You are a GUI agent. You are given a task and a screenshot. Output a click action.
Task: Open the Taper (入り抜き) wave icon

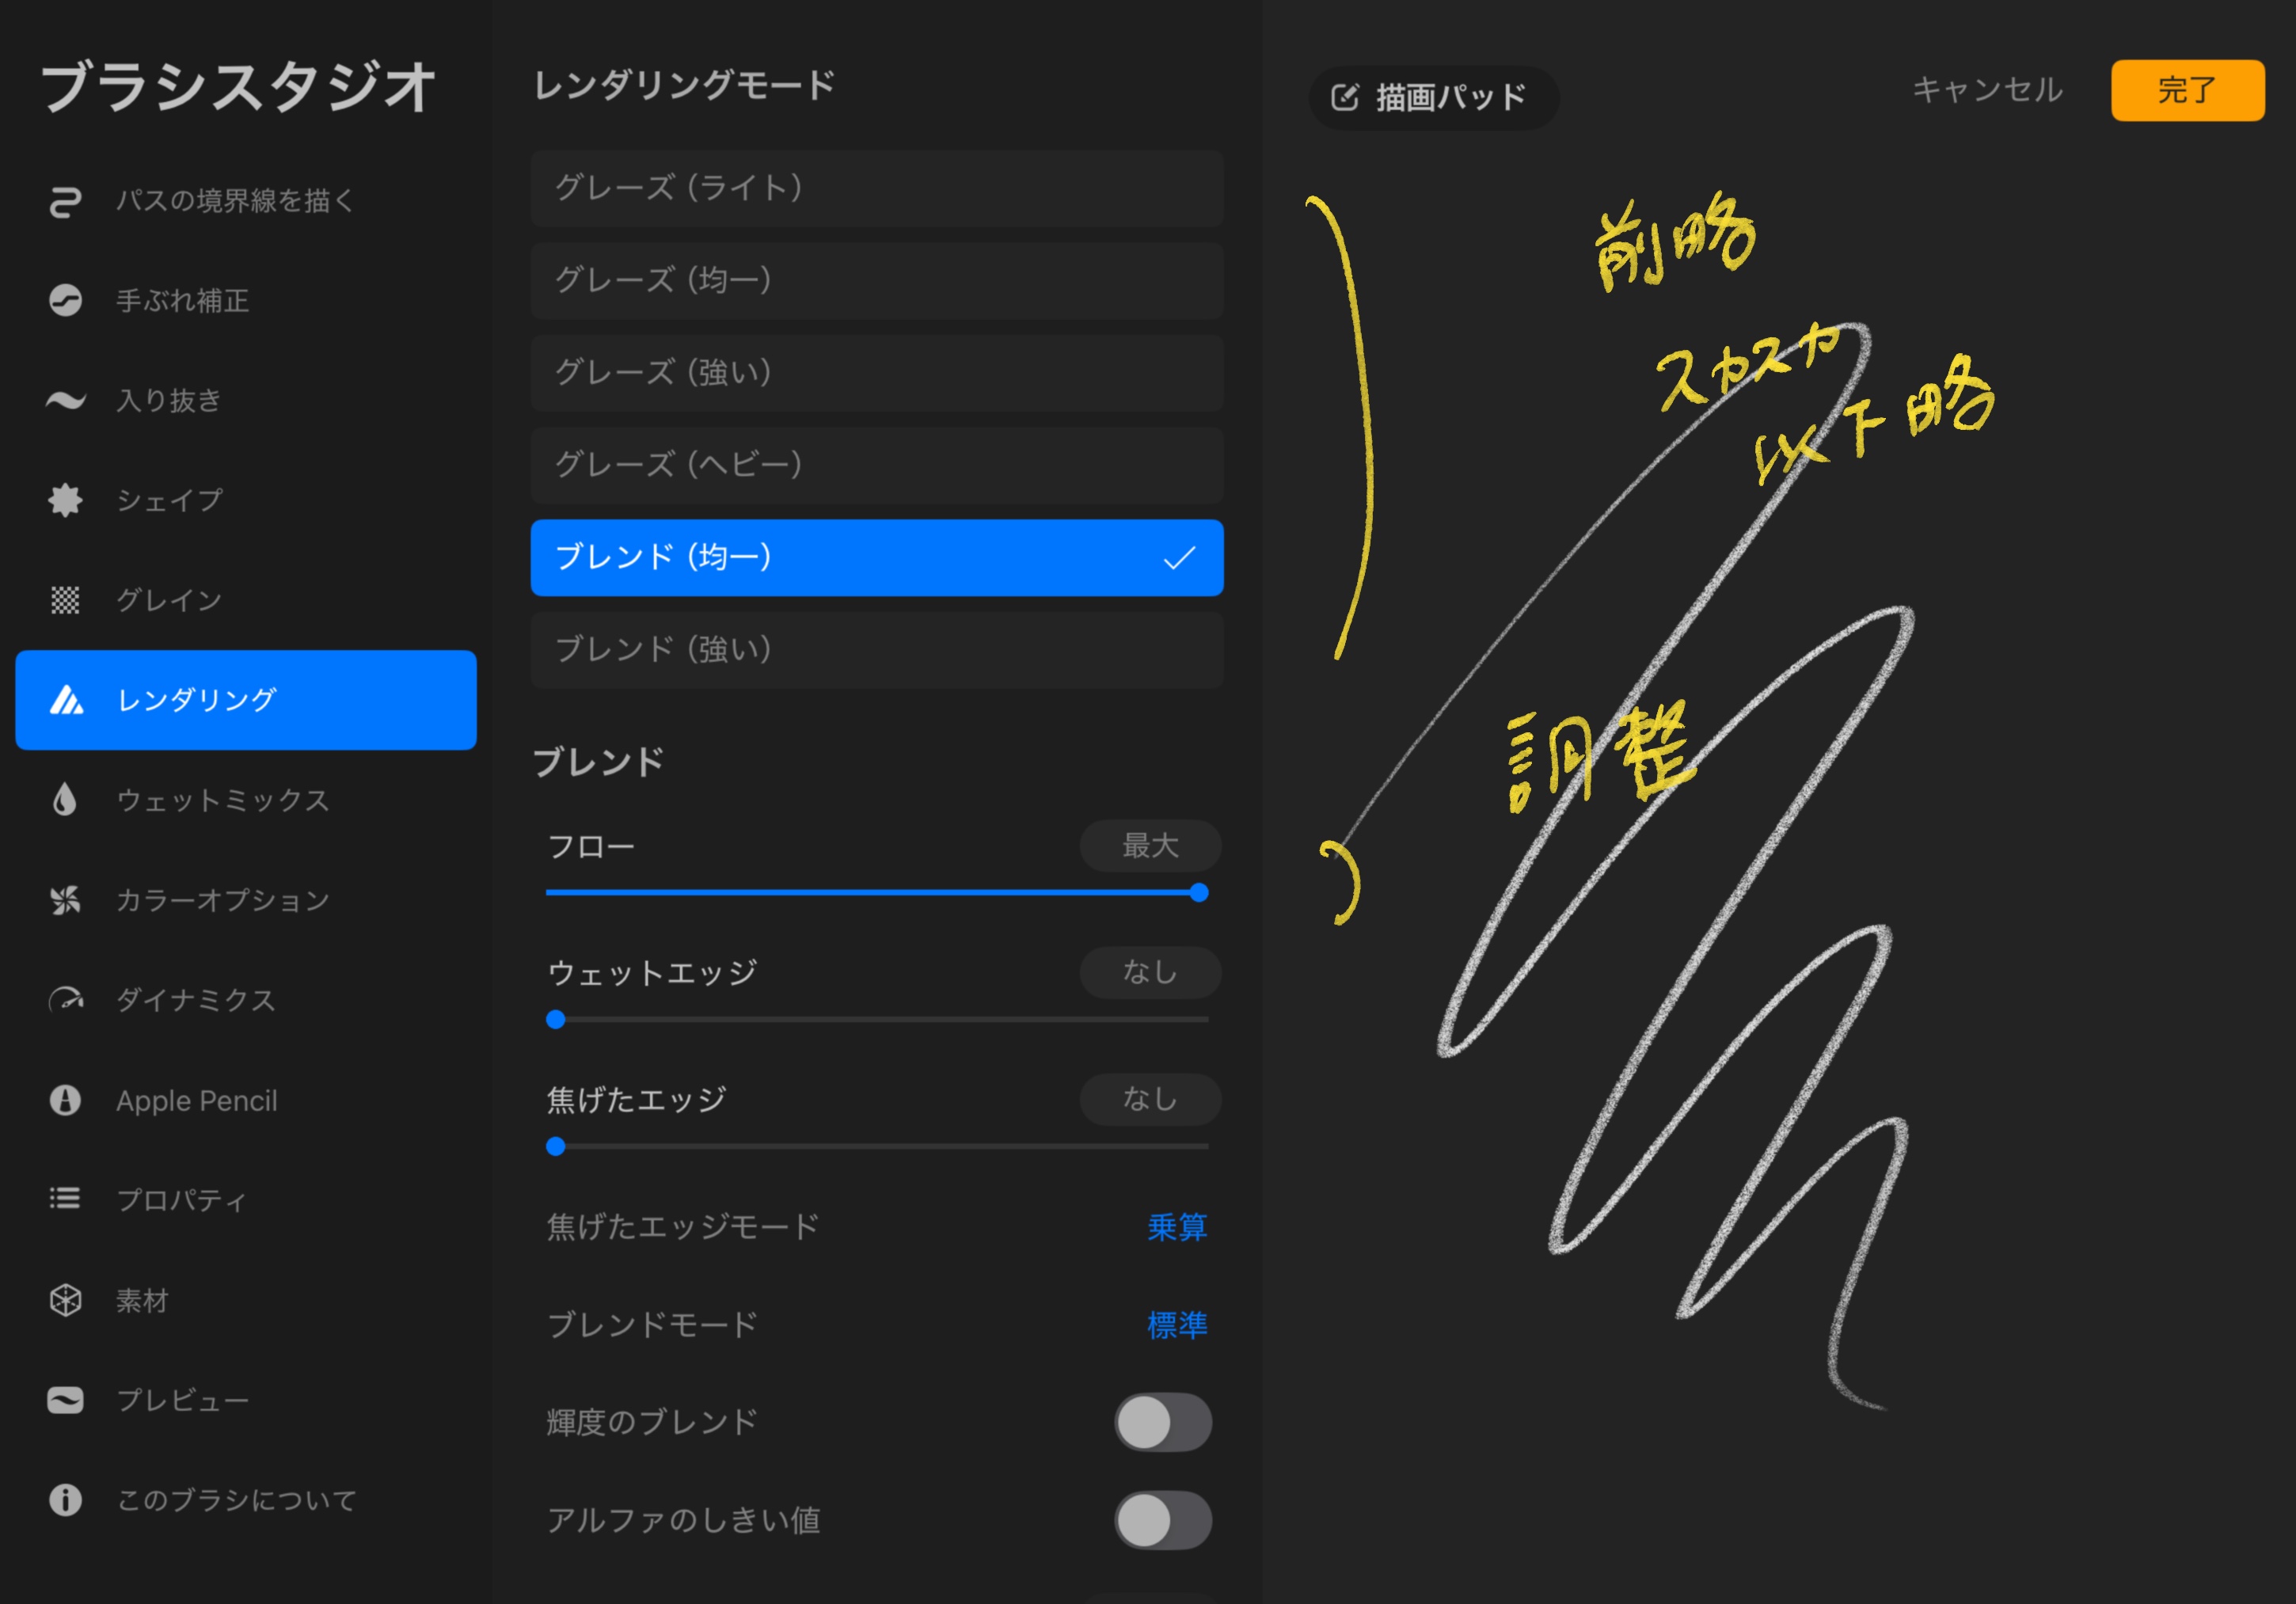[x=65, y=400]
